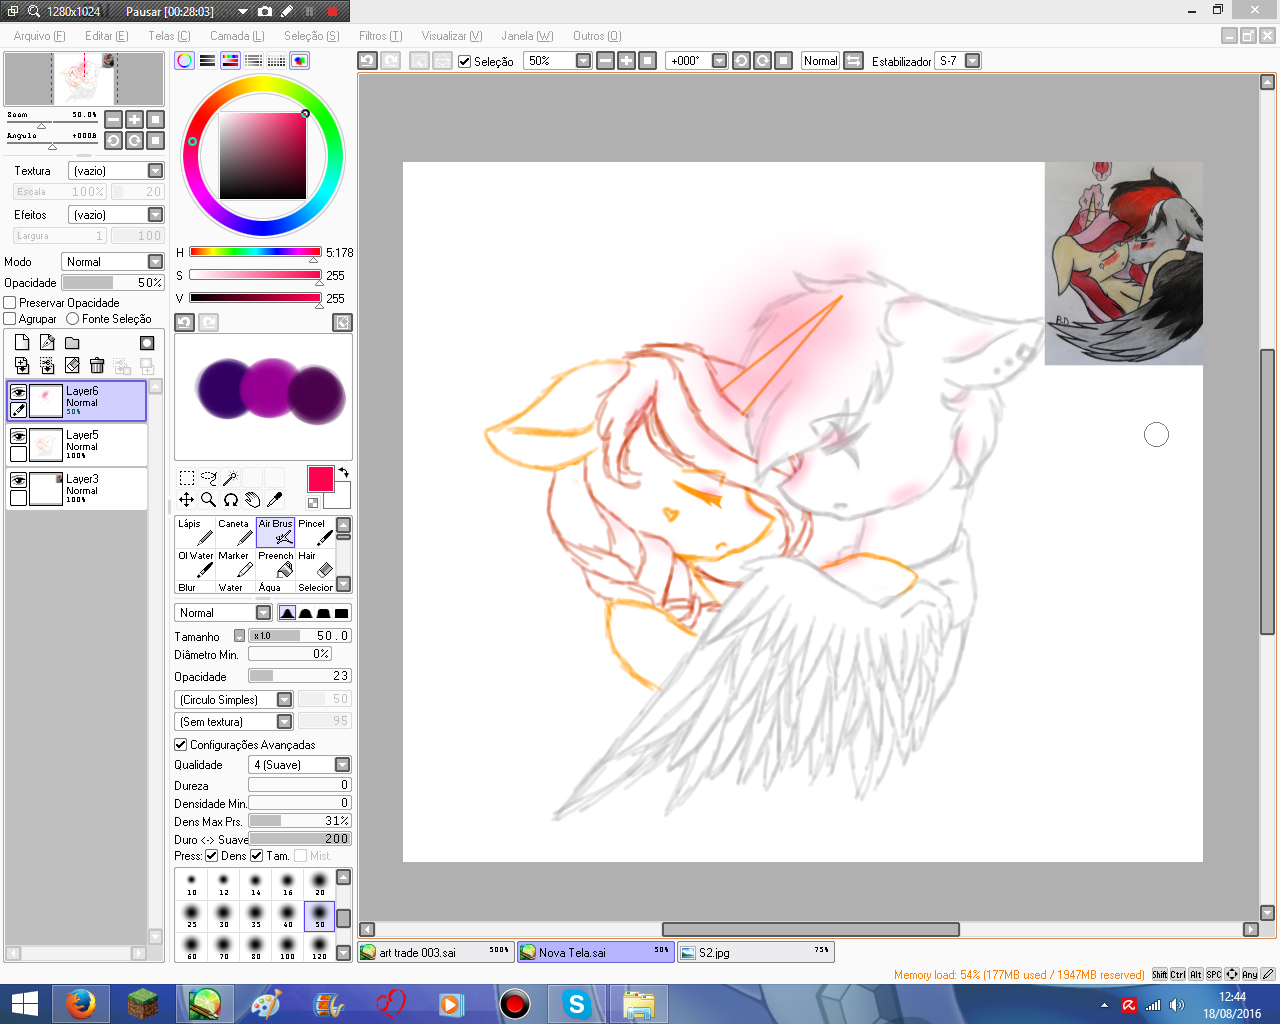Image resolution: width=1280 pixels, height=1024 pixels.
Task: Create a new linework layer
Action: (47, 342)
